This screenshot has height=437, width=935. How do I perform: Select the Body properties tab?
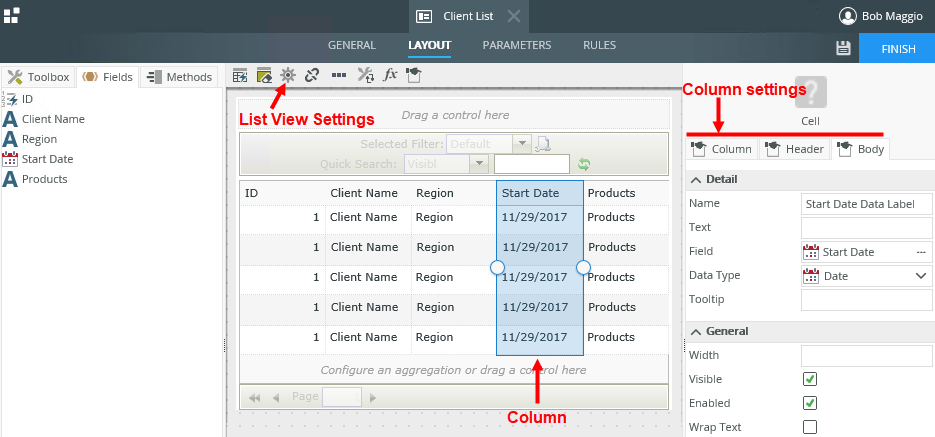click(862, 149)
